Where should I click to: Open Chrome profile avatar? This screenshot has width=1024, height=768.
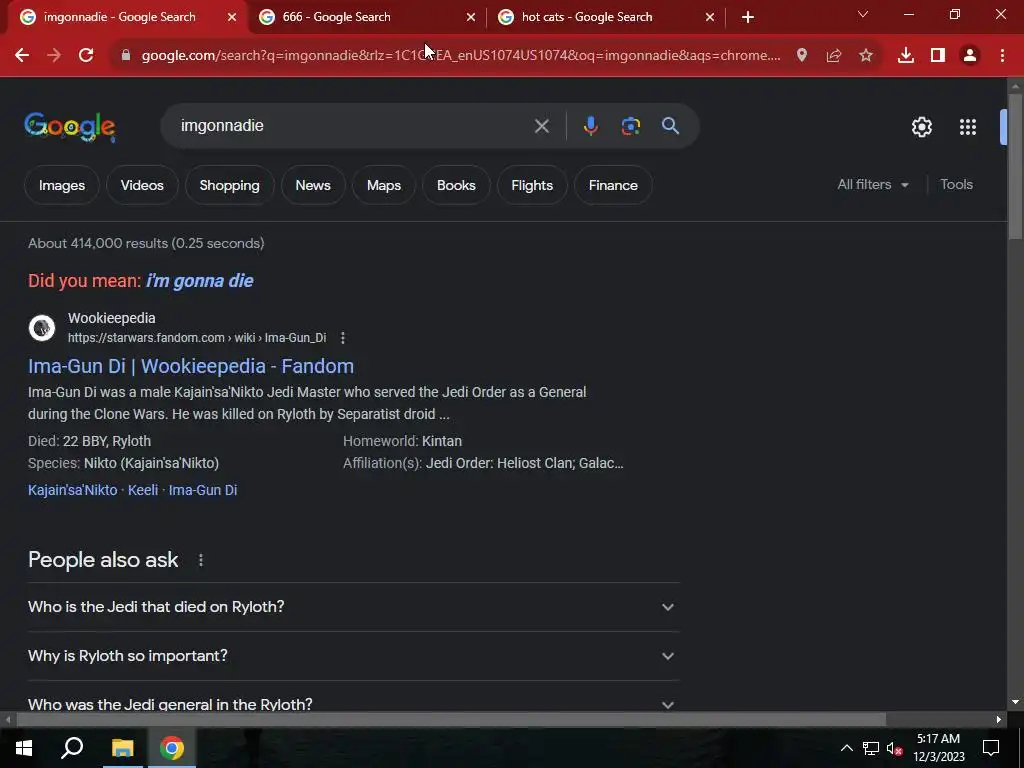pyautogui.click(x=970, y=56)
